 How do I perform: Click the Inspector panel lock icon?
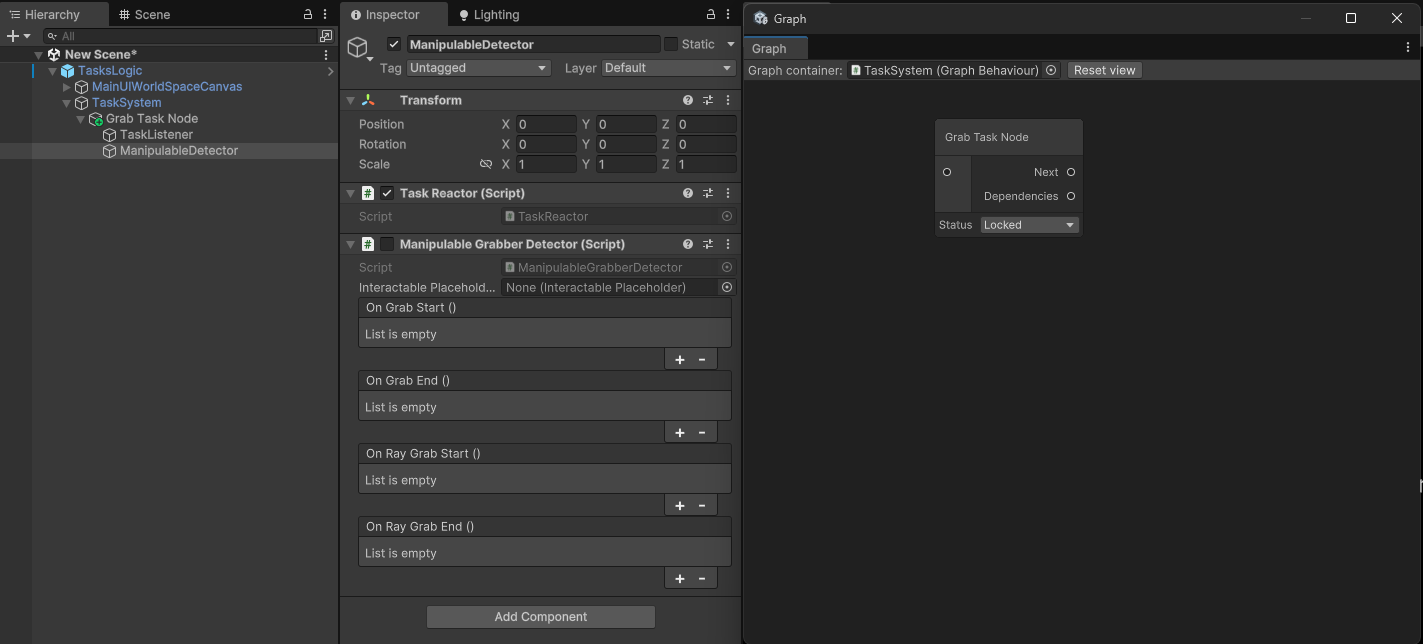pyautogui.click(x=711, y=15)
